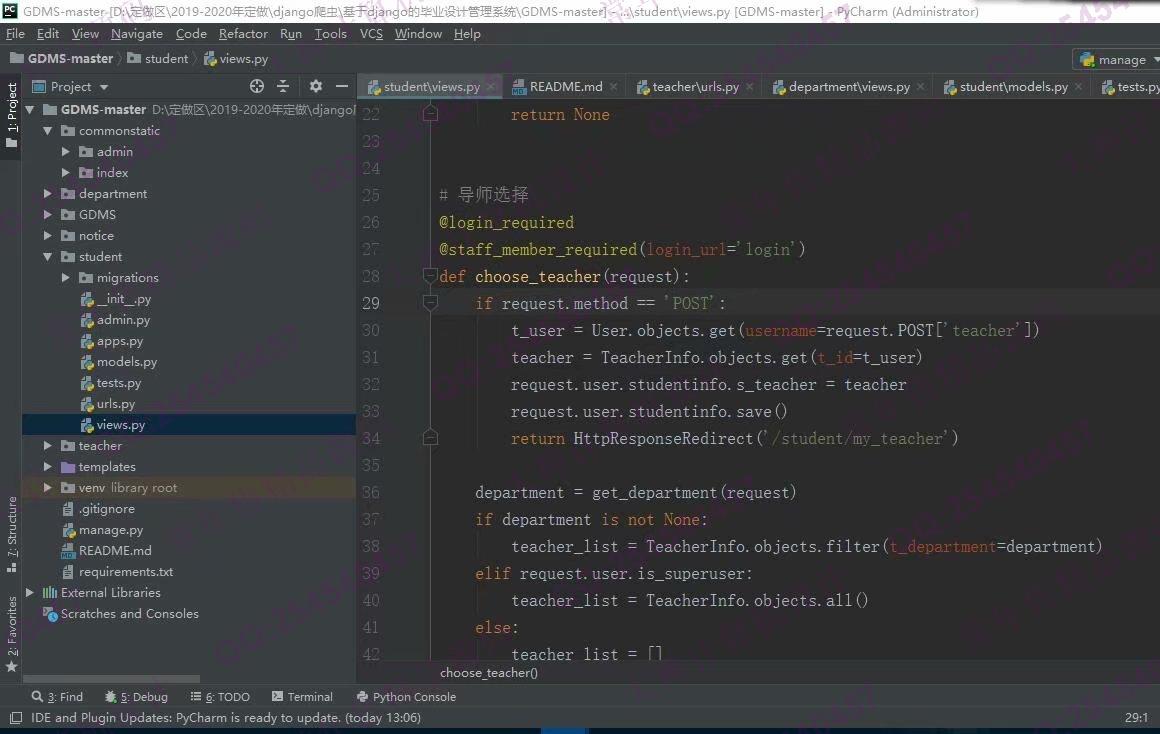The height and width of the screenshot is (734, 1160).
Task: Expand External Libraries node
Action: click(x=30, y=593)
